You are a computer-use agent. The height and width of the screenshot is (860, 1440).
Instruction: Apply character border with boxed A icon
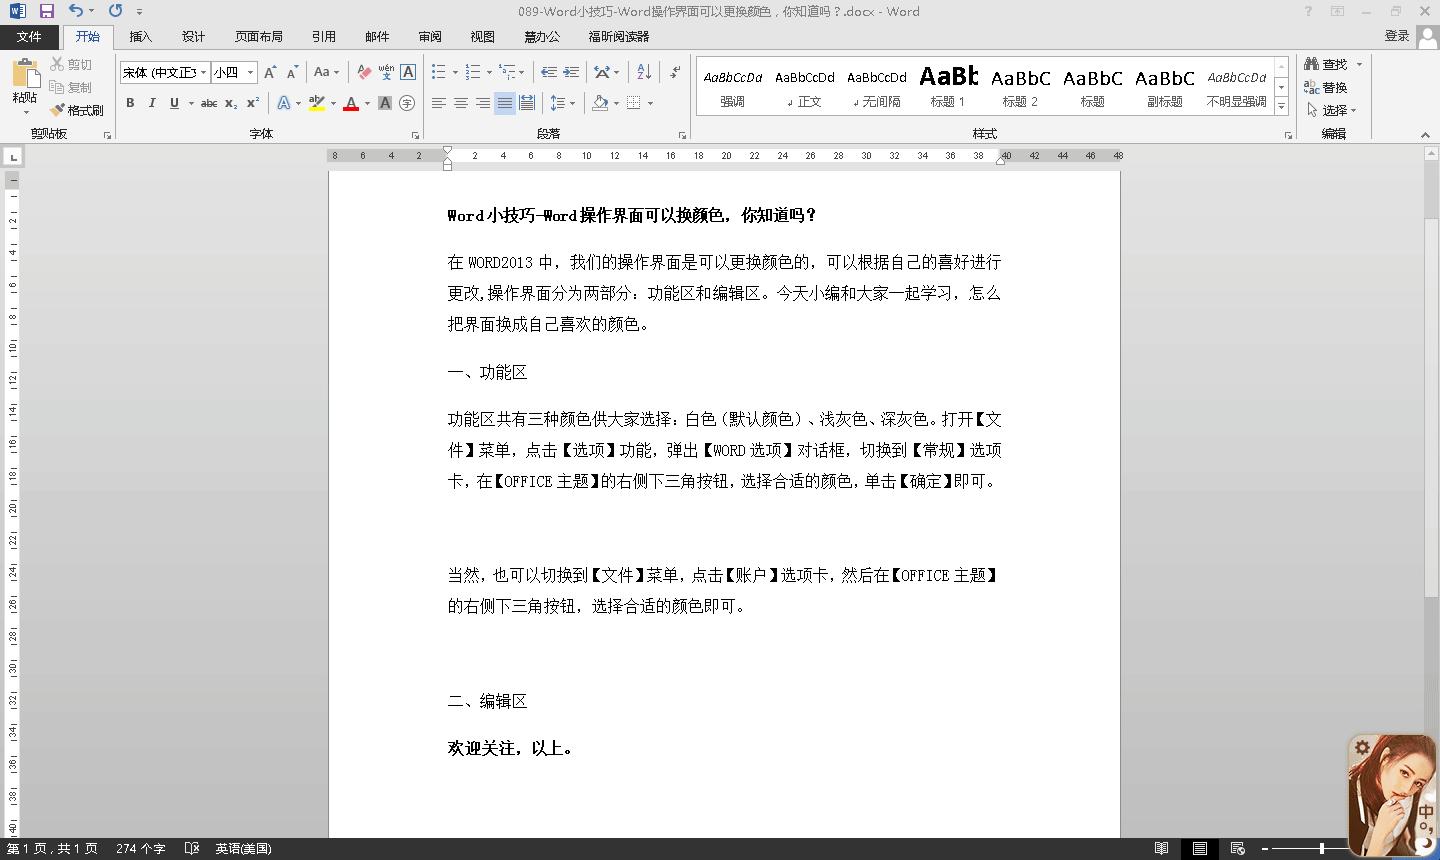408,72
